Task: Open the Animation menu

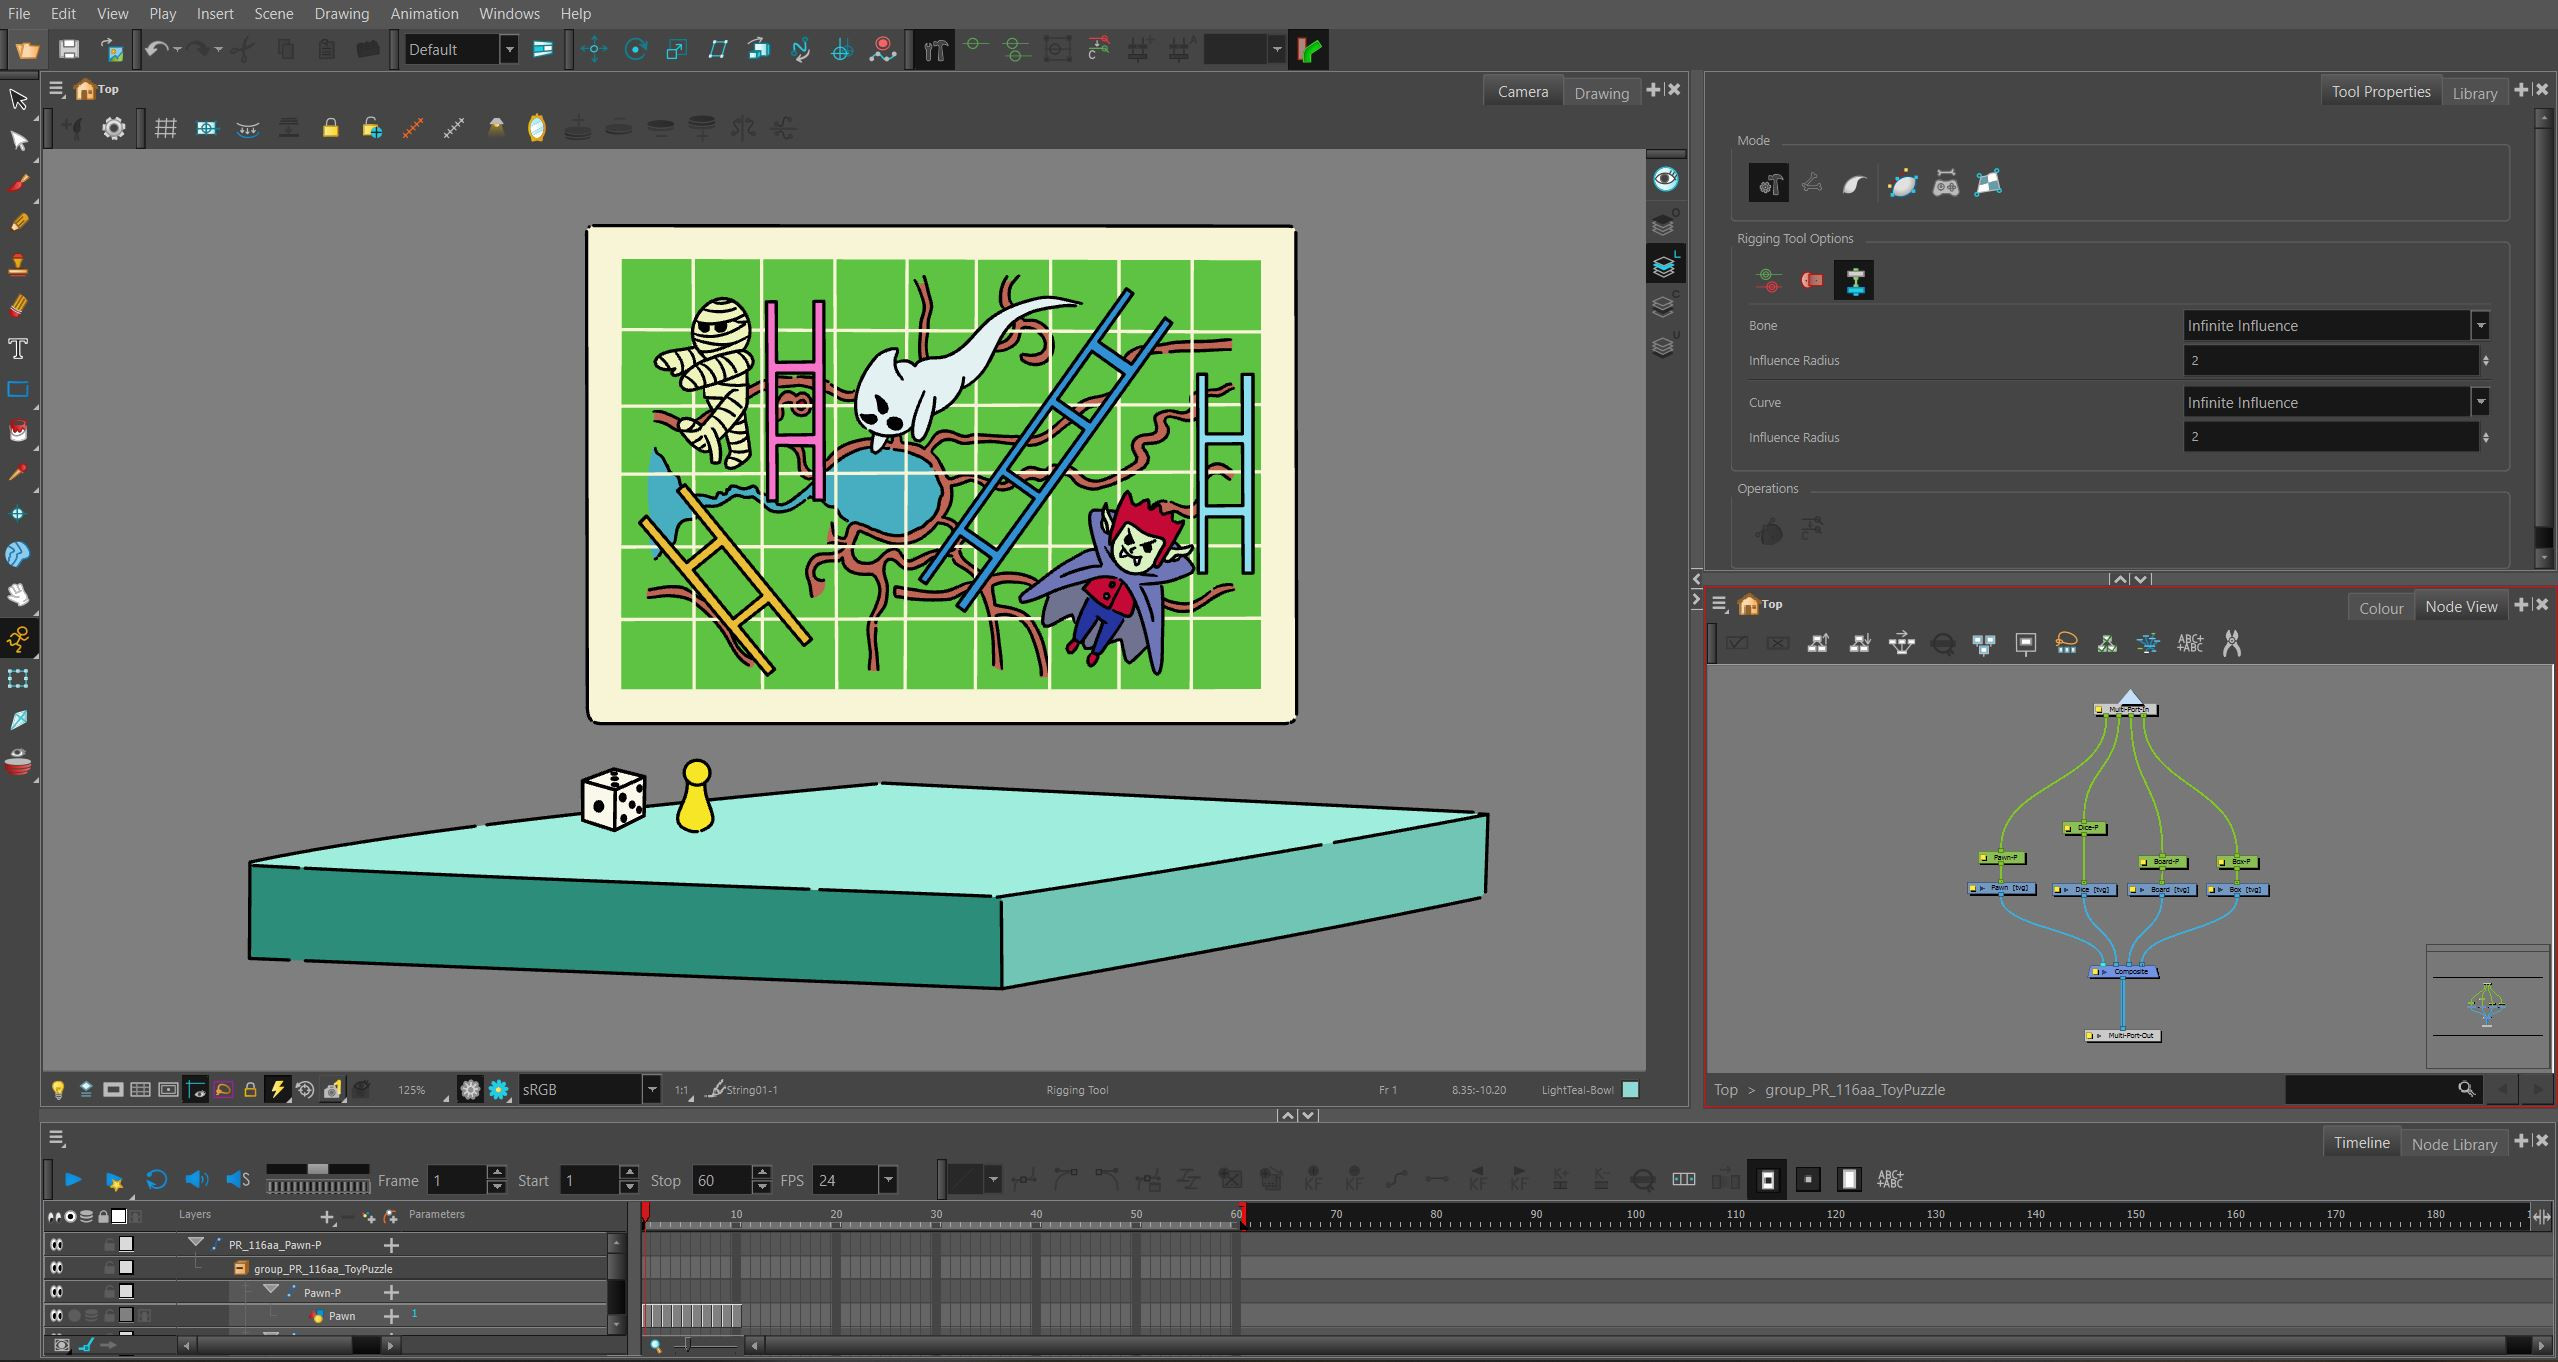Action: pyautogui.click(x=424, y=13)
